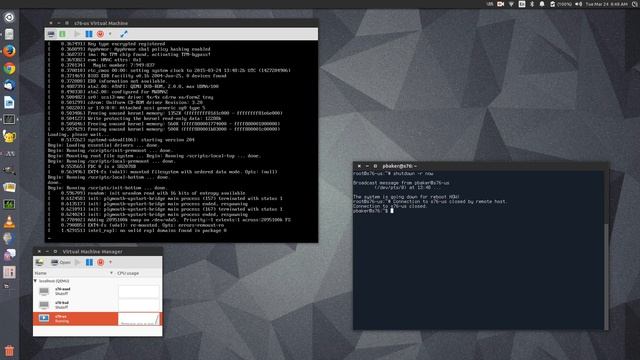The image size is (640, 360).
Task: Click the red Shut Down button in the VM window
Action: (x=100, y=34)
